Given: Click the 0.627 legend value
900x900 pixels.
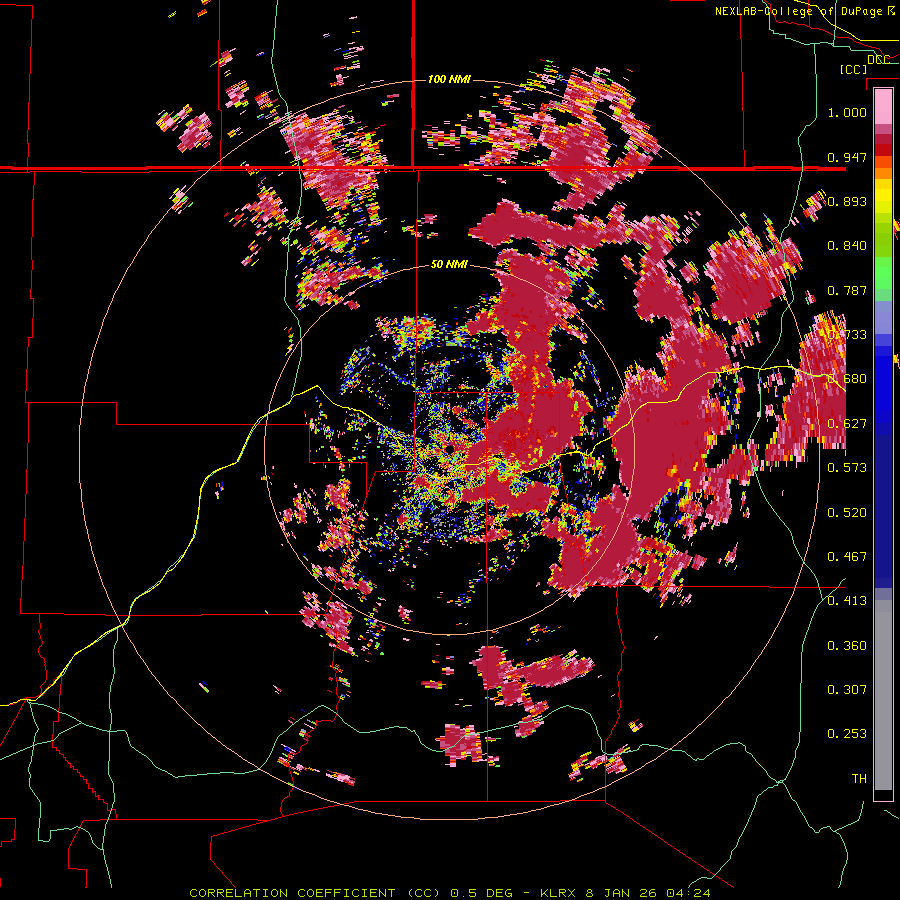Looking at the screenshot, I should (847, 424).
